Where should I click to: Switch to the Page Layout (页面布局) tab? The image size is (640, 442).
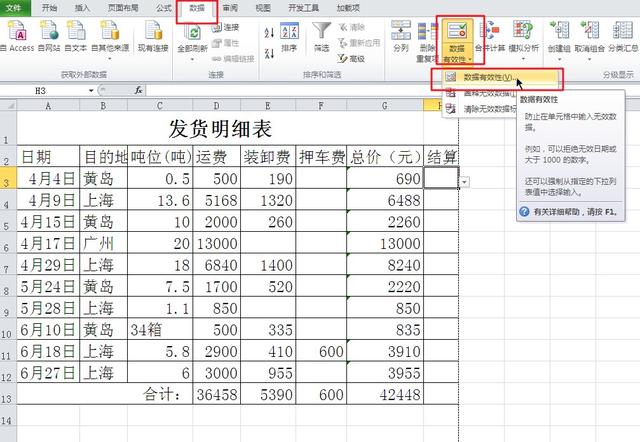(x=123, y=8)
